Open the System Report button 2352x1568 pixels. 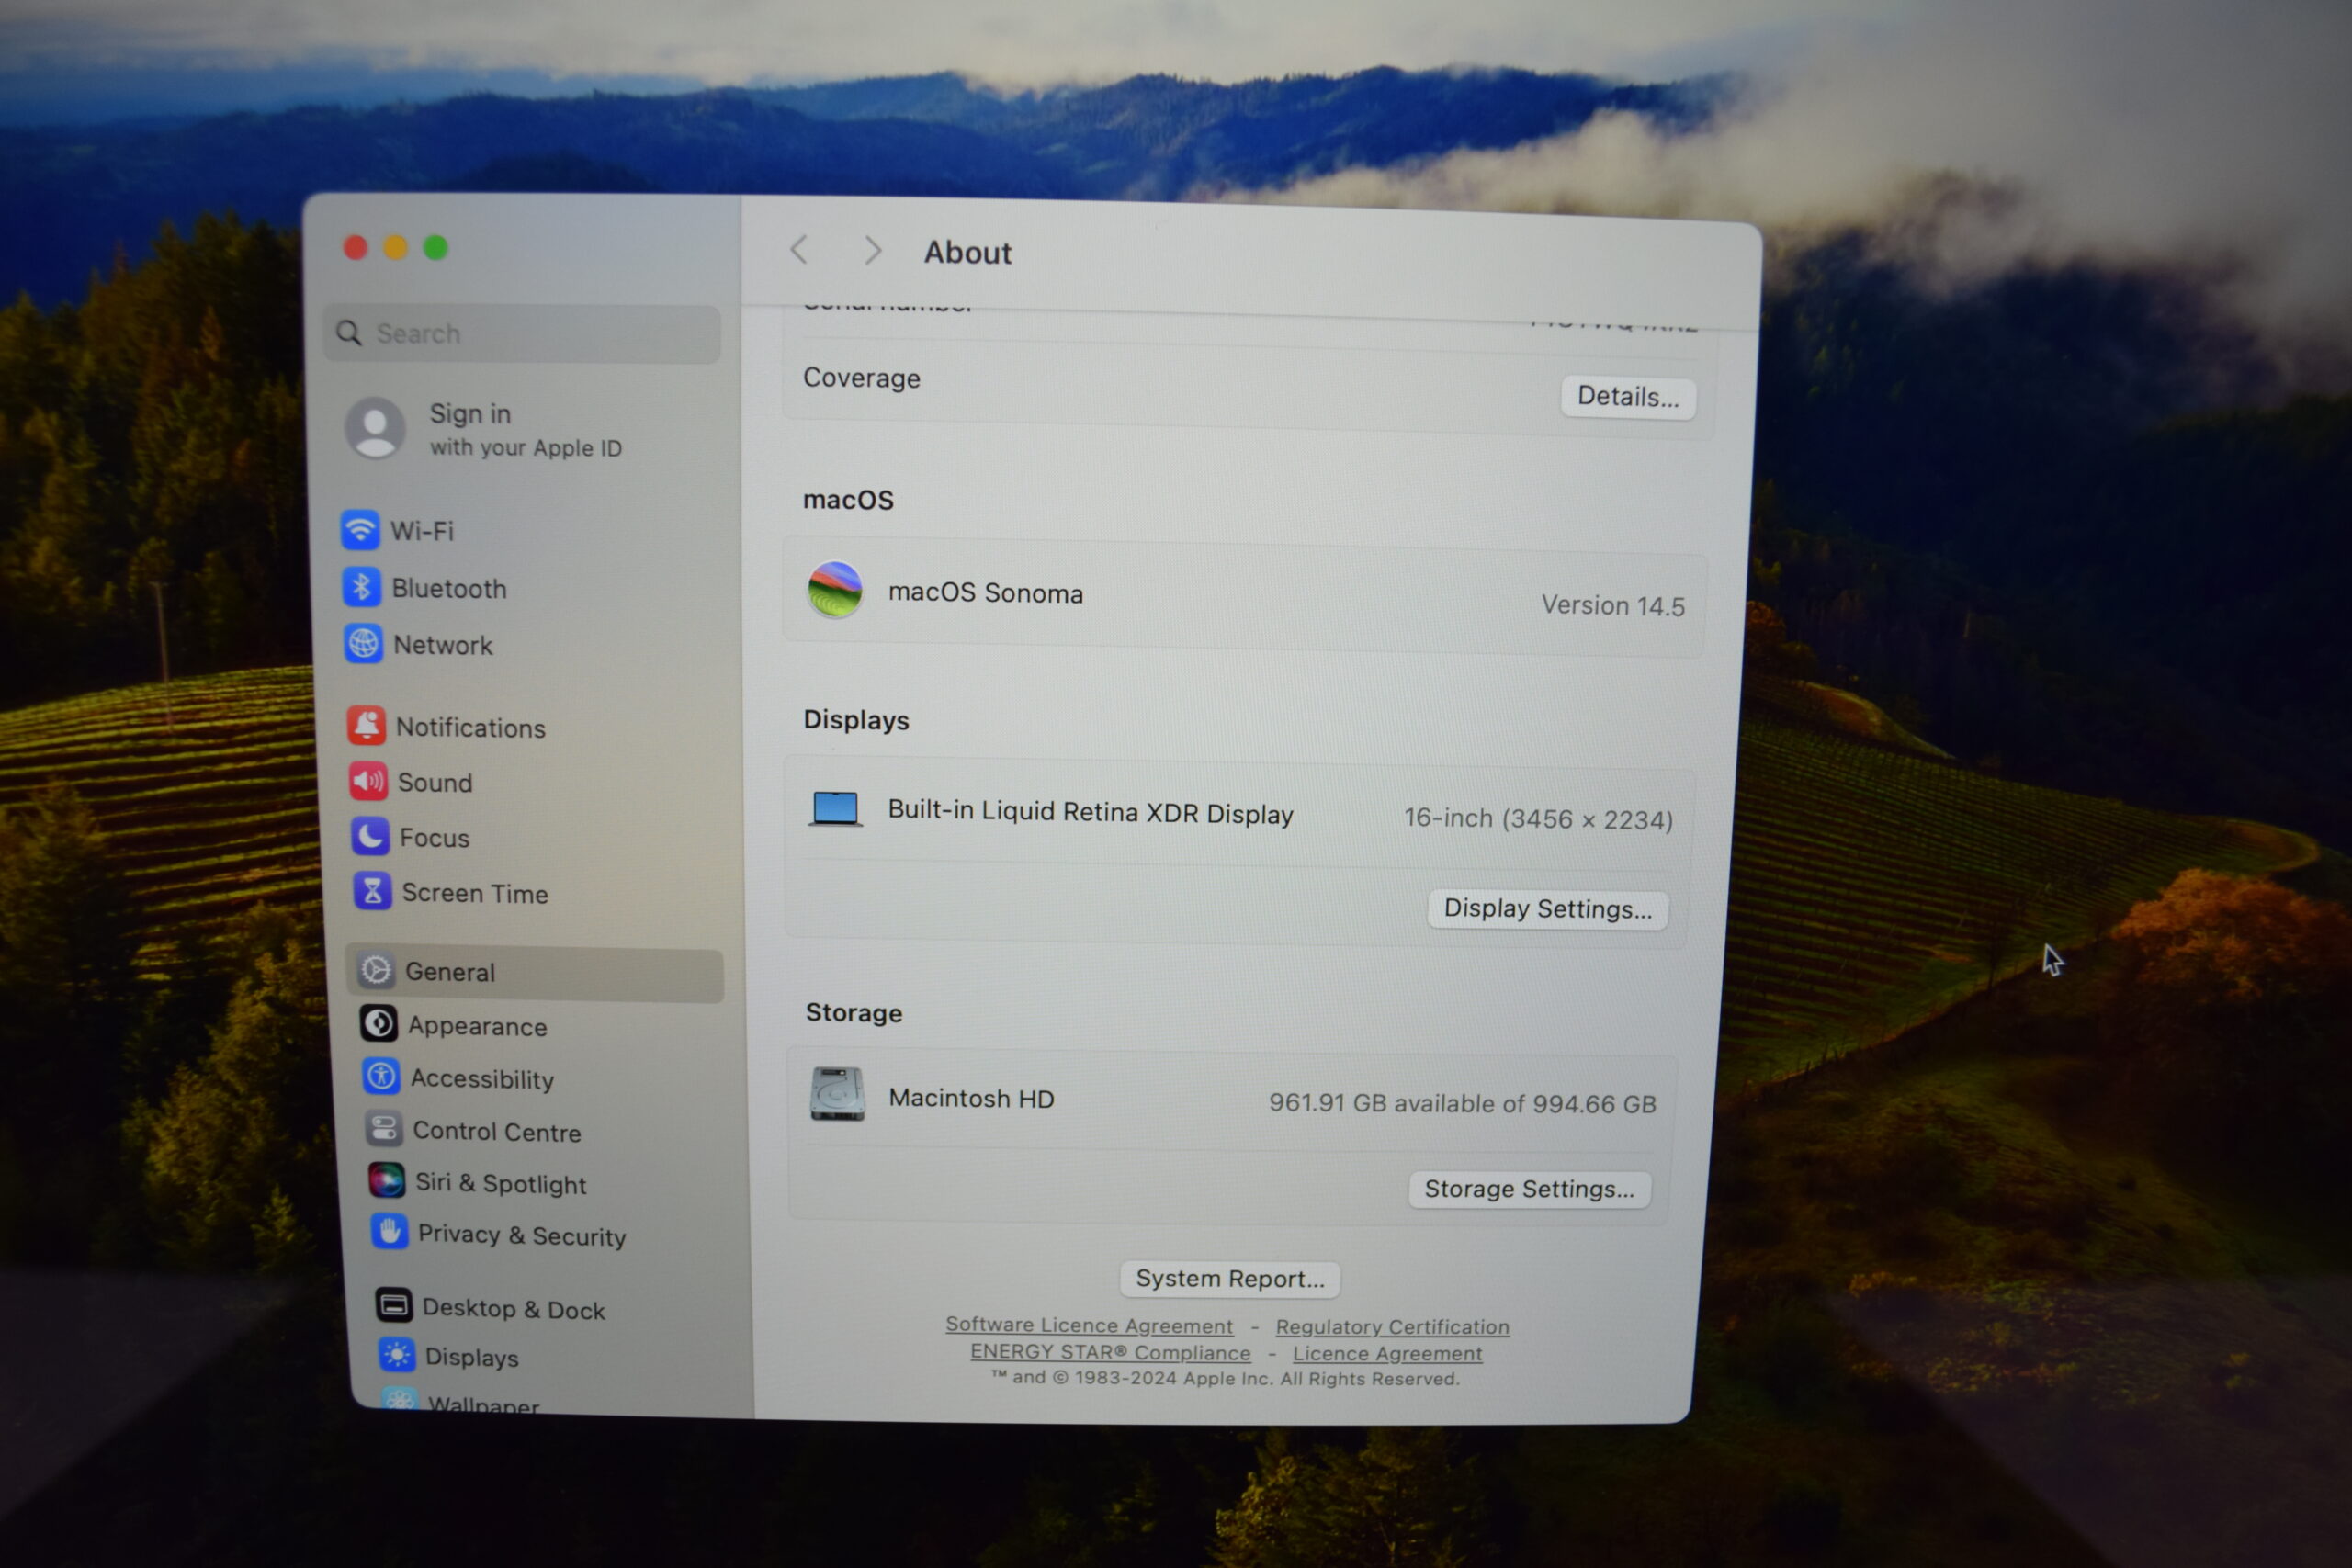1230,1279
